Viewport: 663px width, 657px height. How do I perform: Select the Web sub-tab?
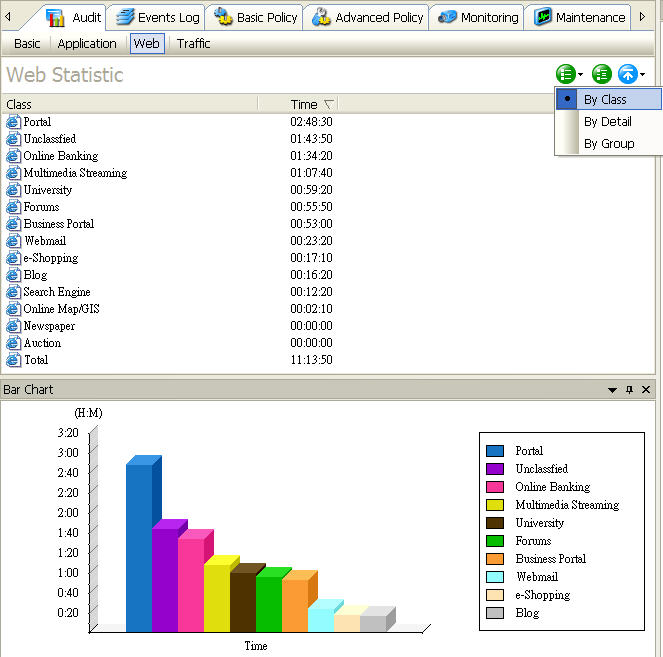[147, 44]
